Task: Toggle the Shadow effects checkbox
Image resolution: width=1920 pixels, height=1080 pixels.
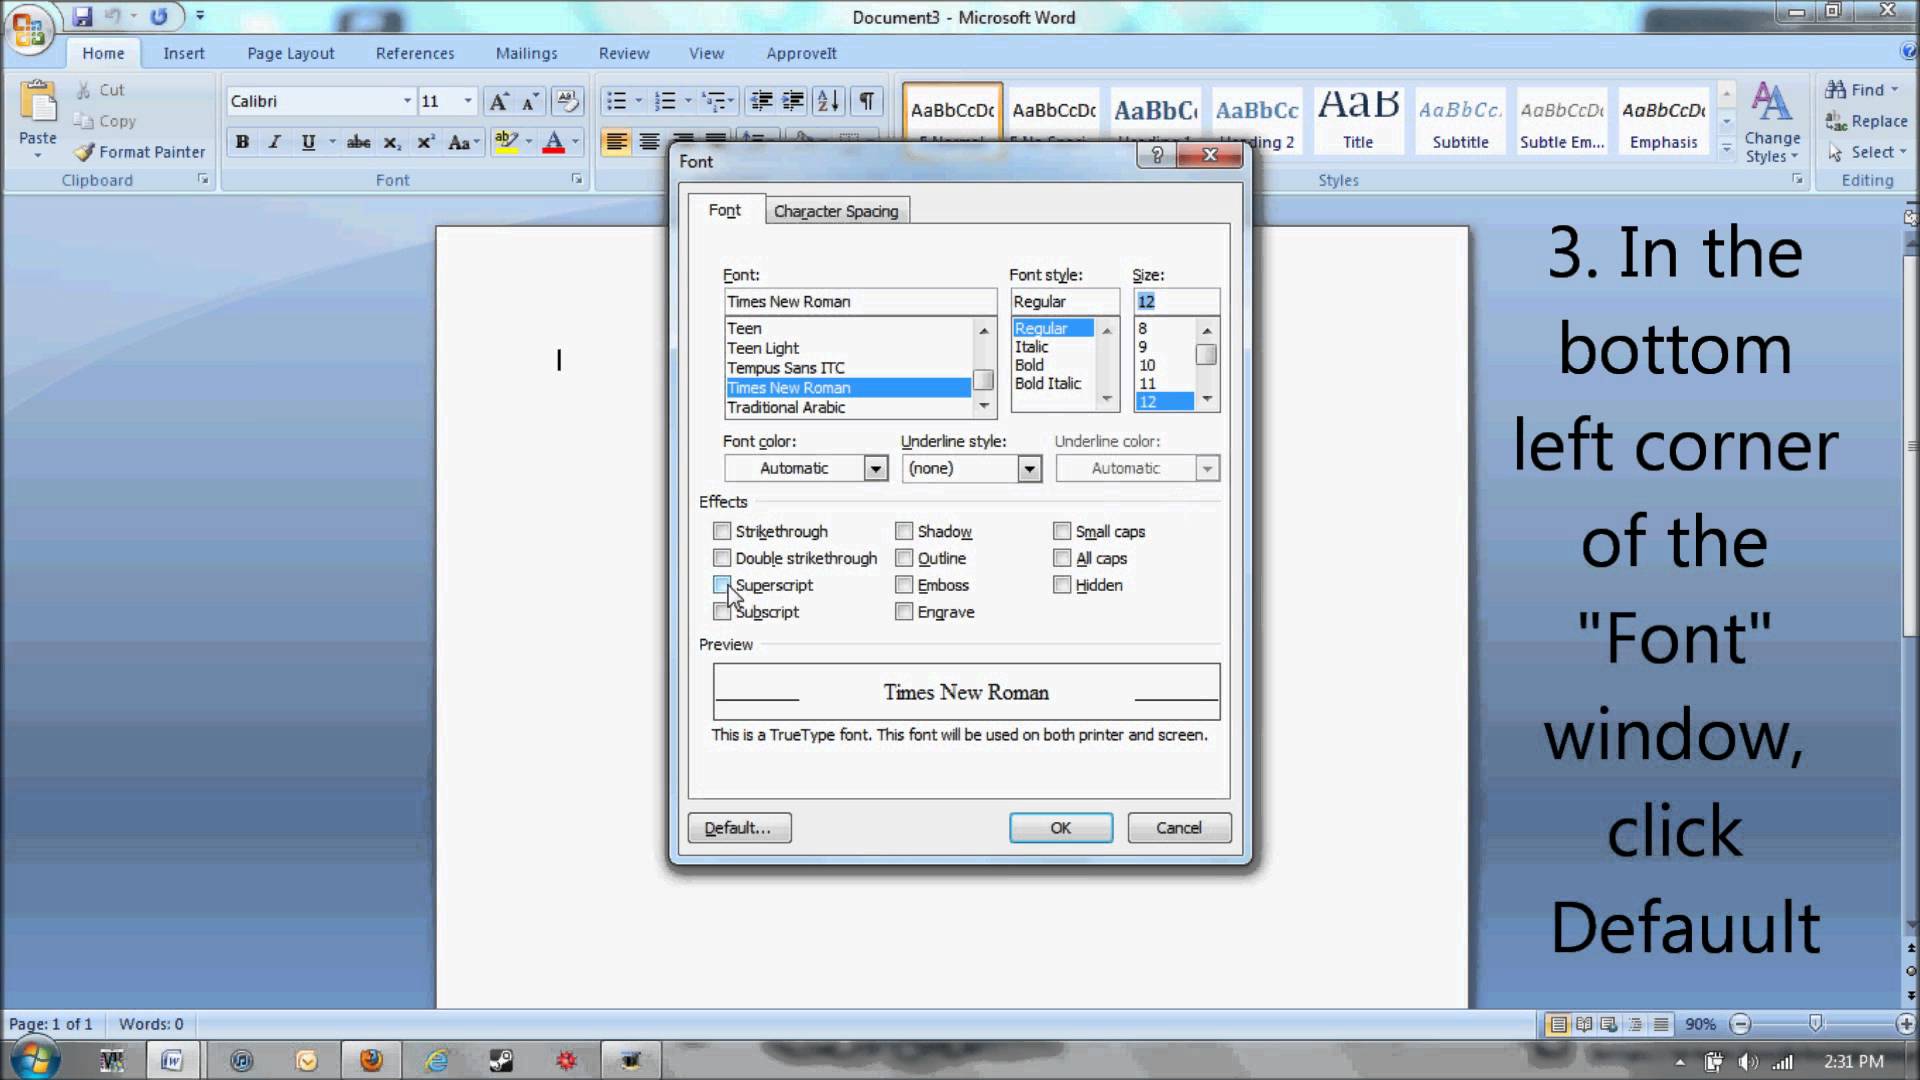Action: (x=903, y=530)
